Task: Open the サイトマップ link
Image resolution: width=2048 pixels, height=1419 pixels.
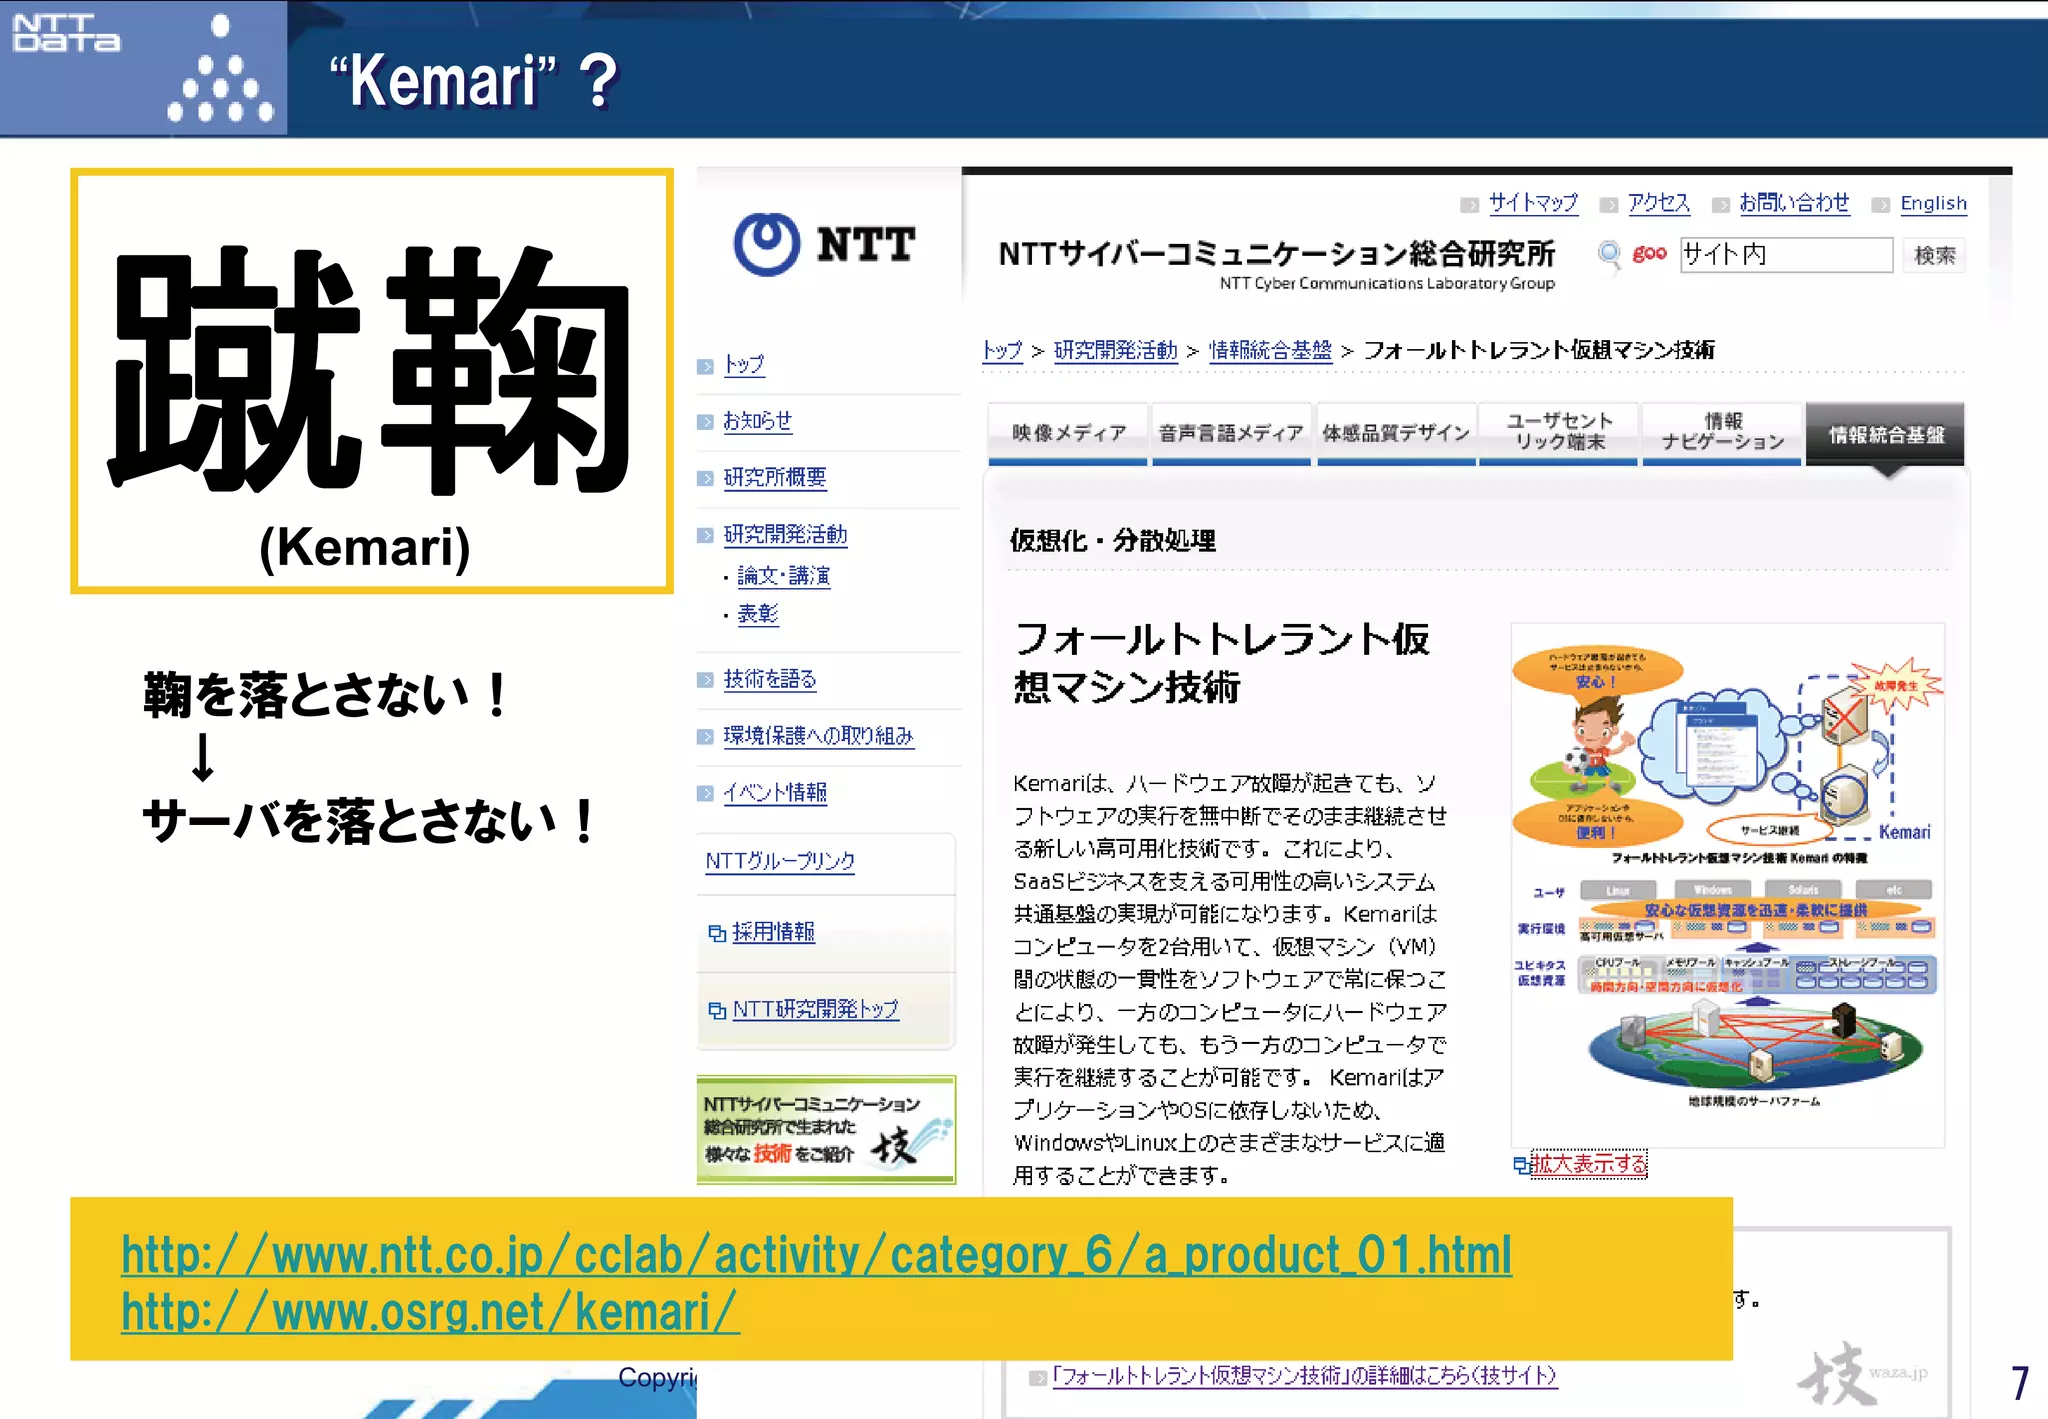Action: (x=1533, y=203)
